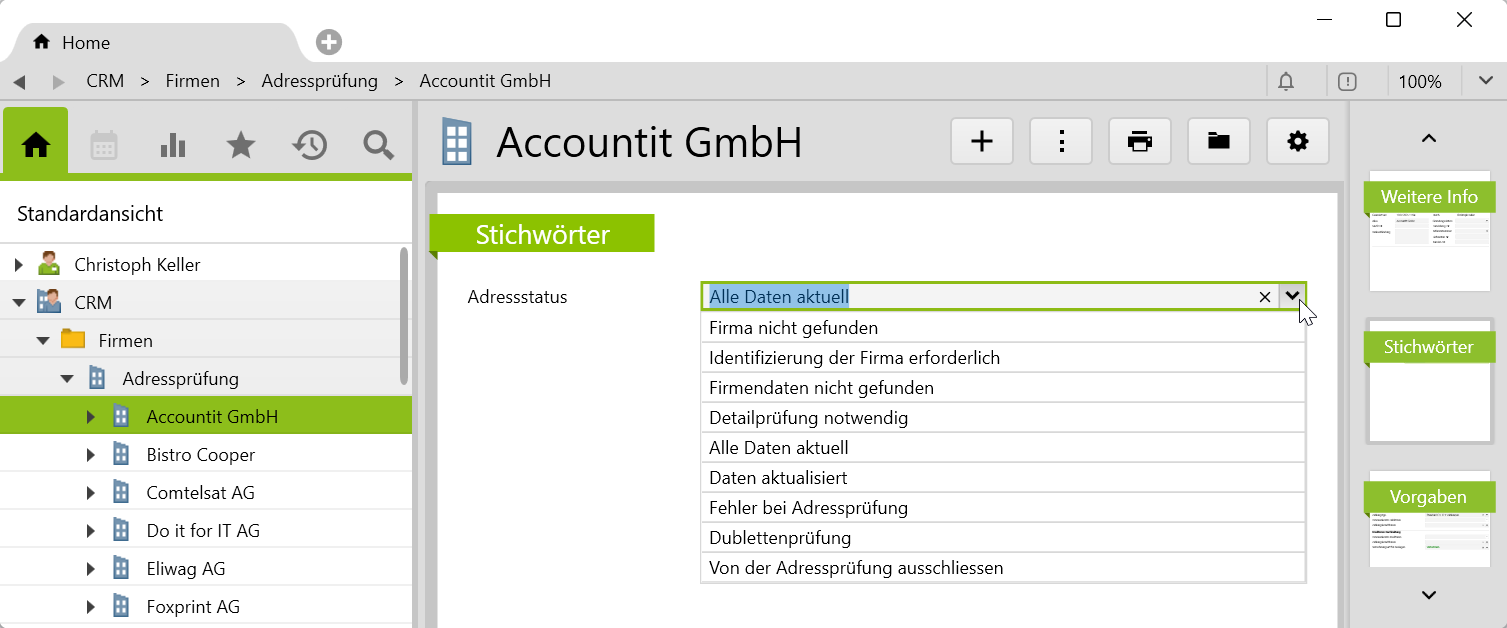Expand the Bistro Cooper tree node
This screenshot has width=1507, height=628.
coord(91,455)
